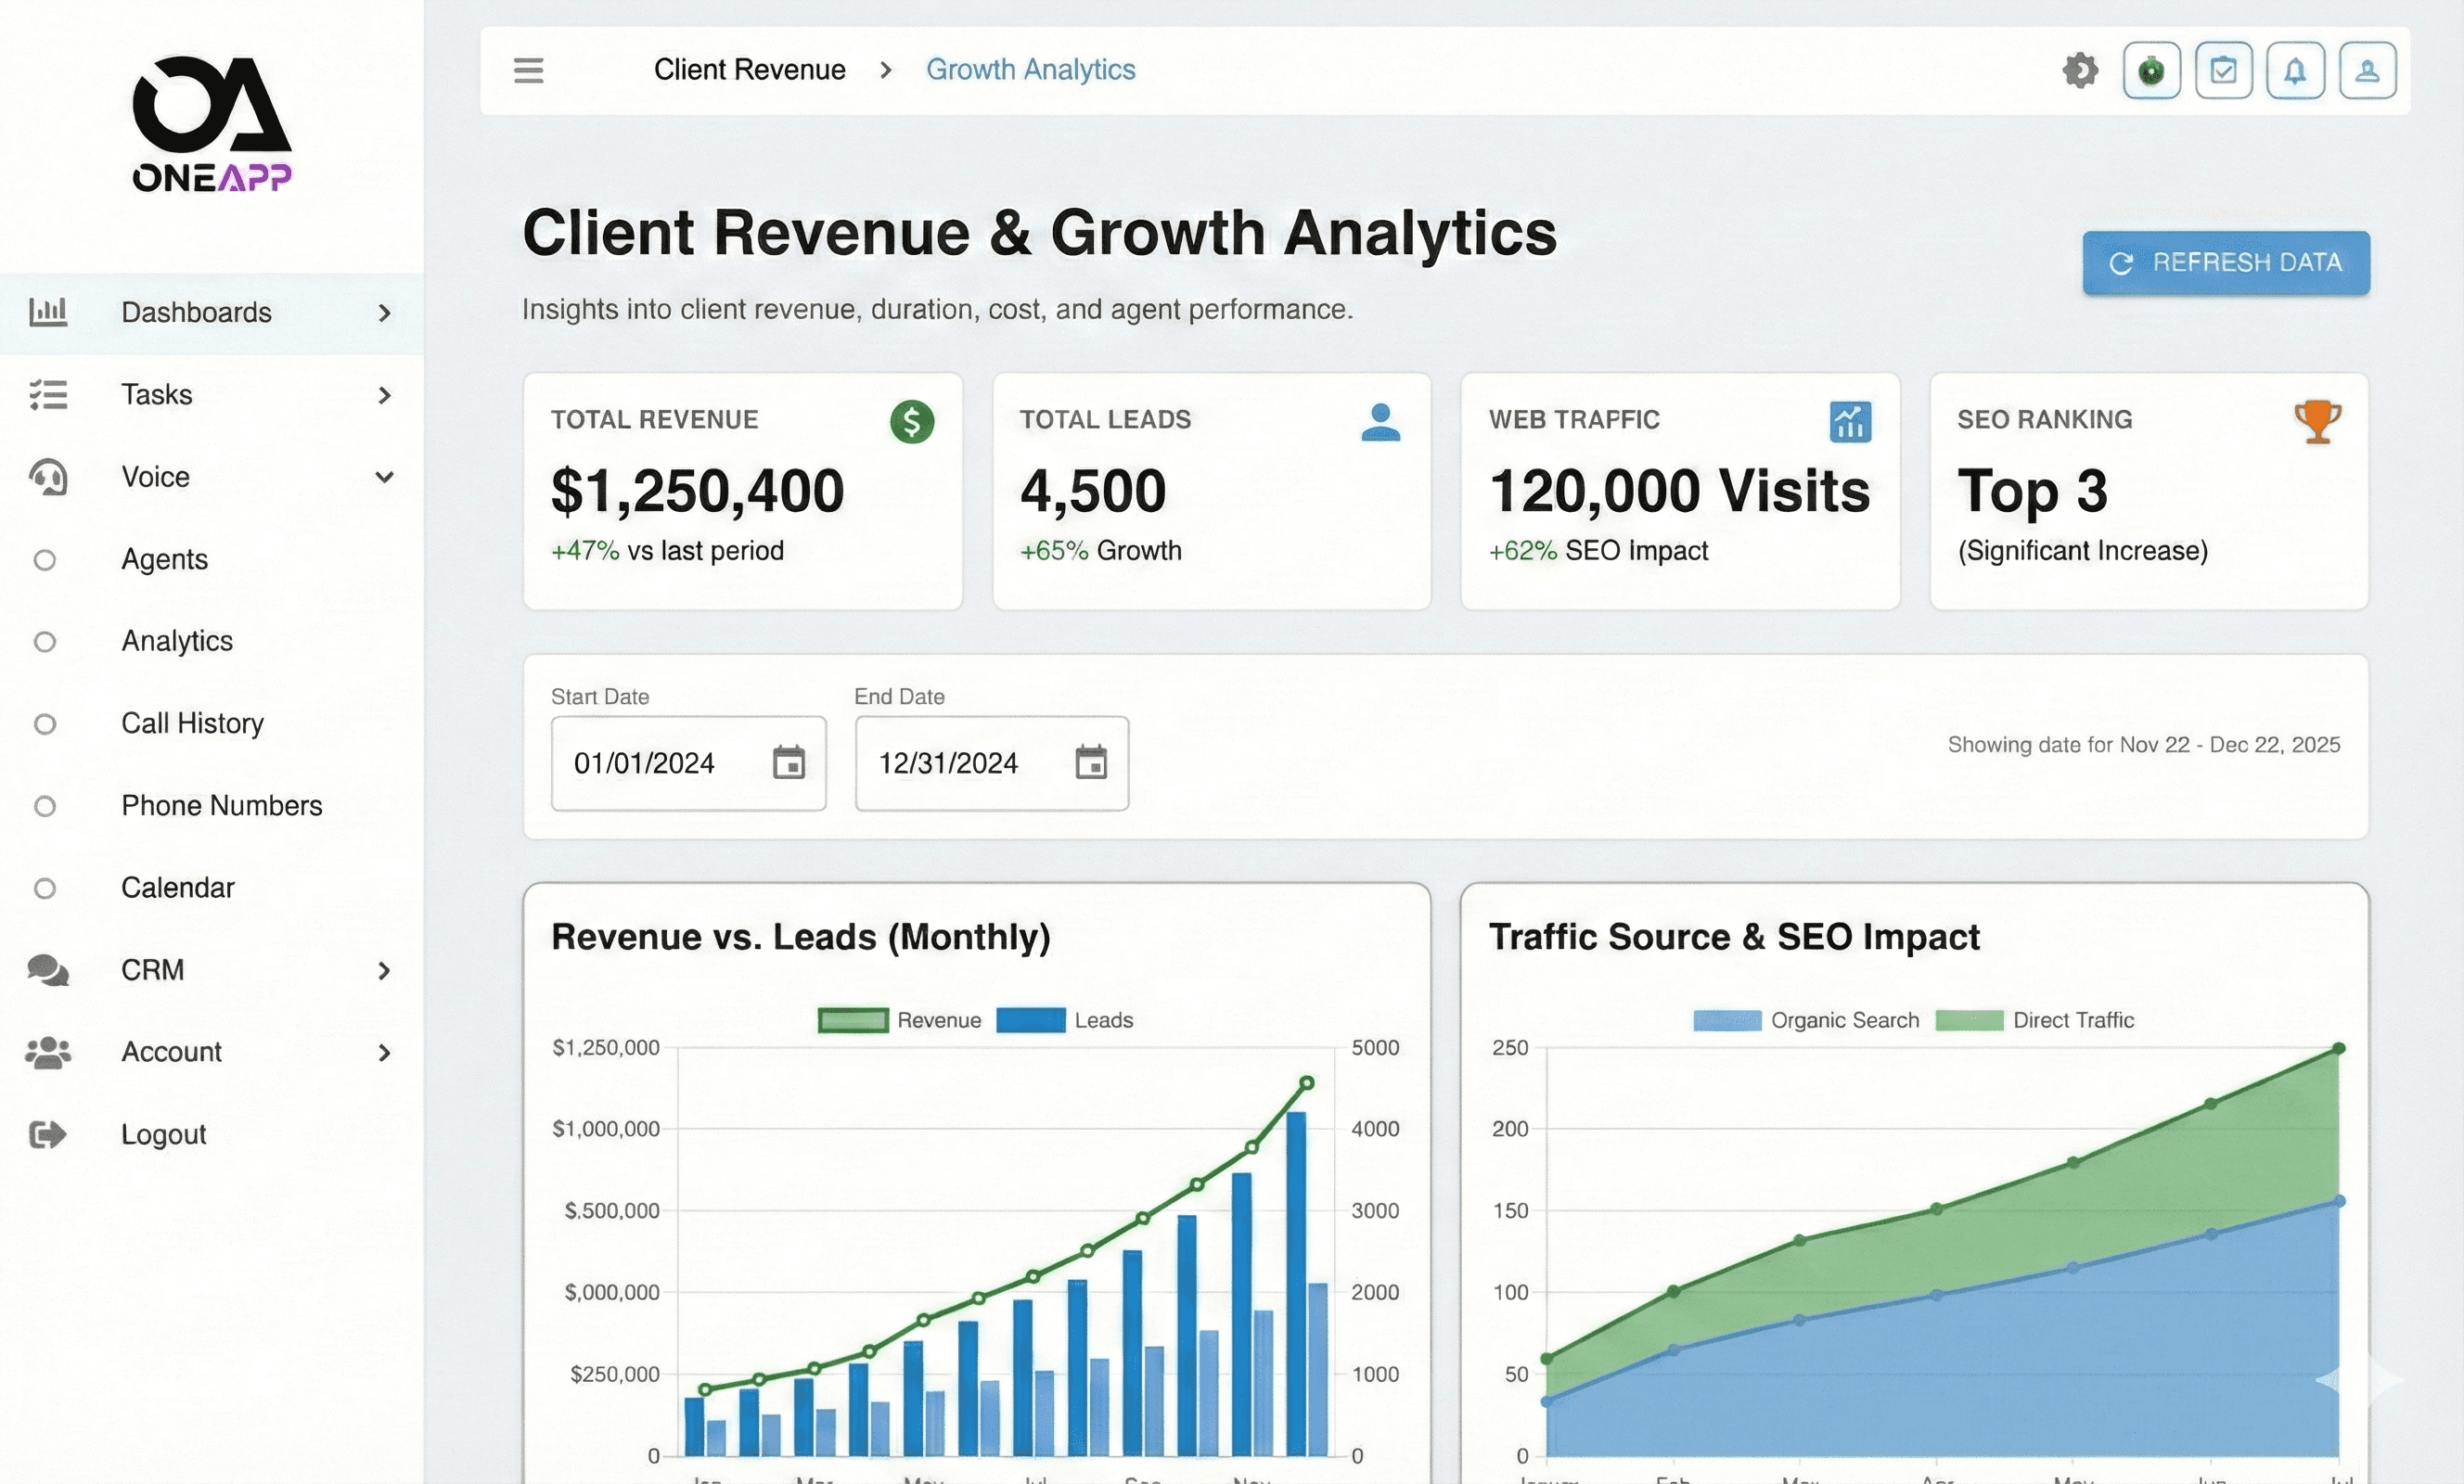Expand the Tasks sidebar menu
Screen dimensions: 2464x1484
click(x=386, y=396)
